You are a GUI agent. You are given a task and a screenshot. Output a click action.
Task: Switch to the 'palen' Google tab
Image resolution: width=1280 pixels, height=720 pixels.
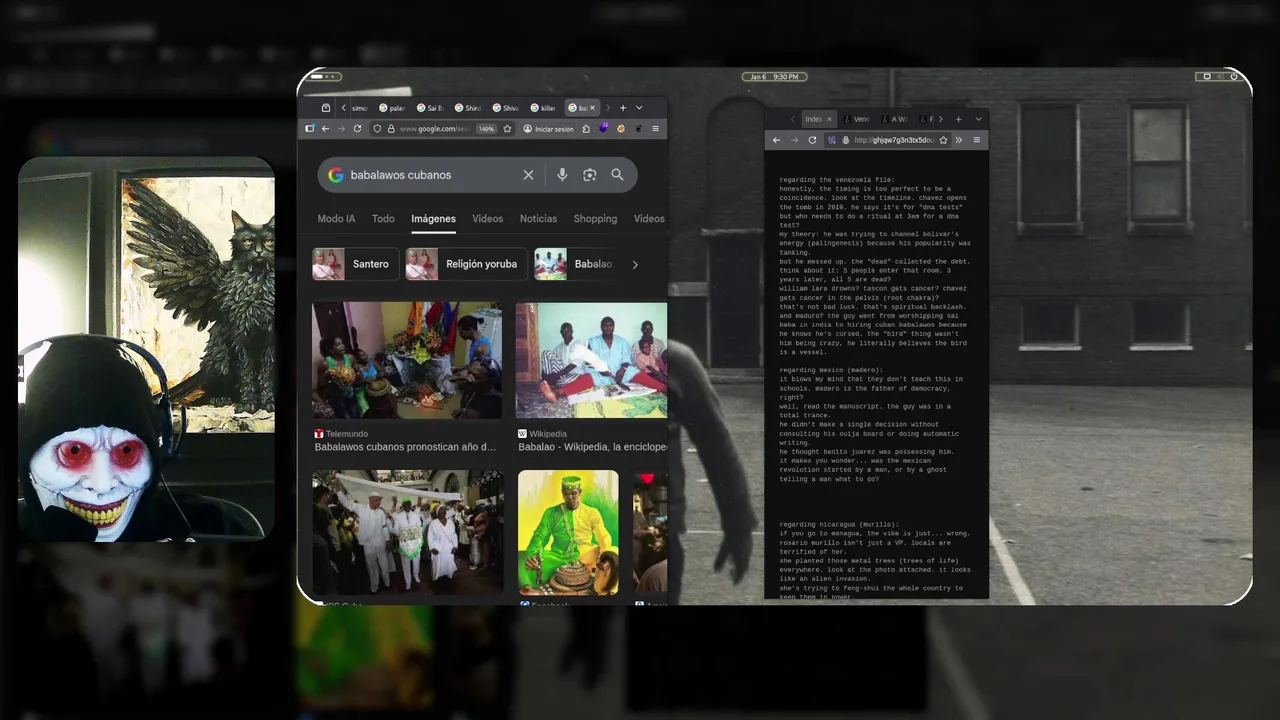click(x=392, y=108)
